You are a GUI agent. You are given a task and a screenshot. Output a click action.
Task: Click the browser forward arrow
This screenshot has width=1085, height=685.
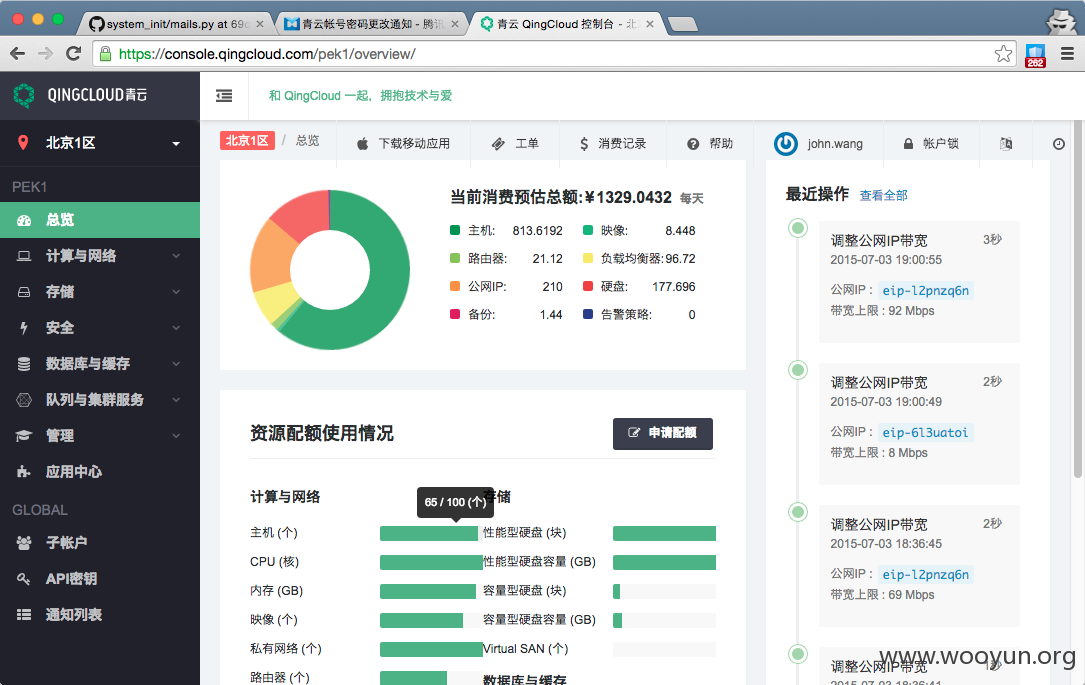coord(45,54)
